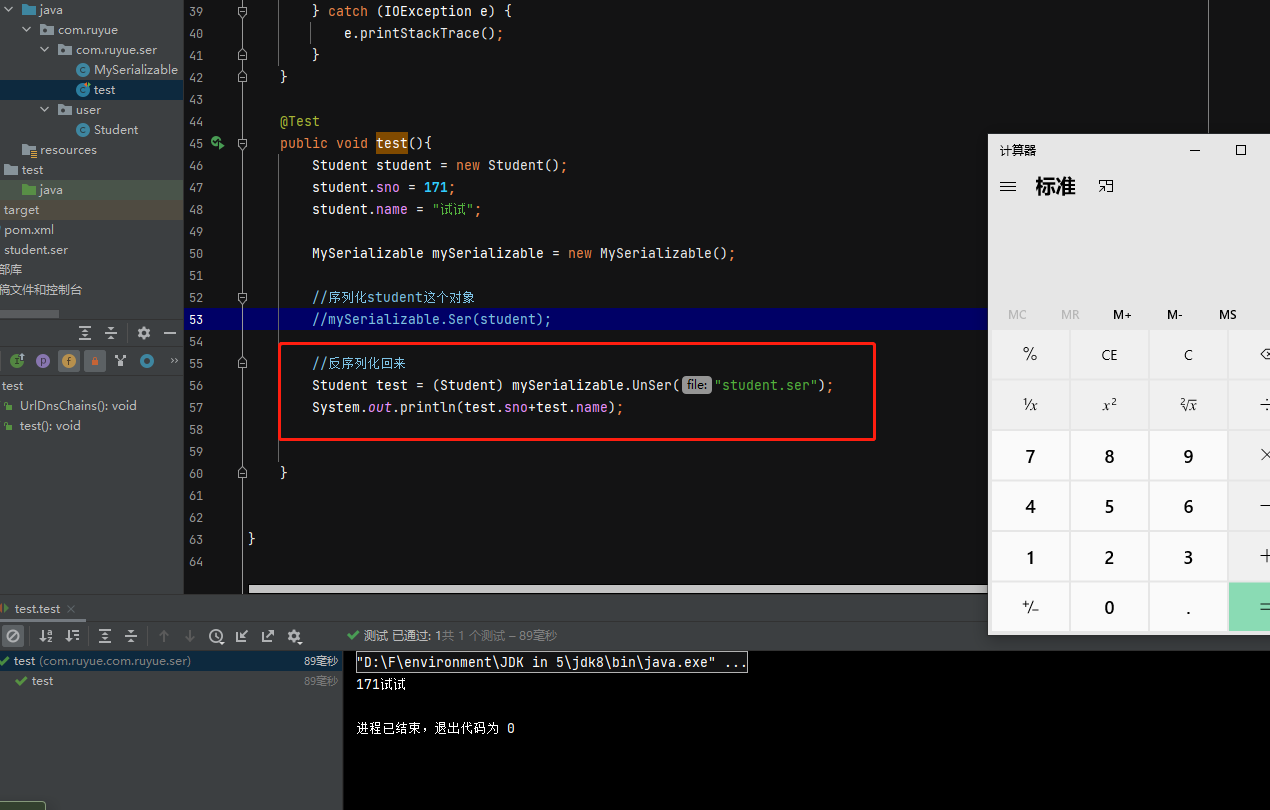Click the rerun failed tests history clock icon
The height and width of the screenshot is (810, 1270).
point(216,636)
